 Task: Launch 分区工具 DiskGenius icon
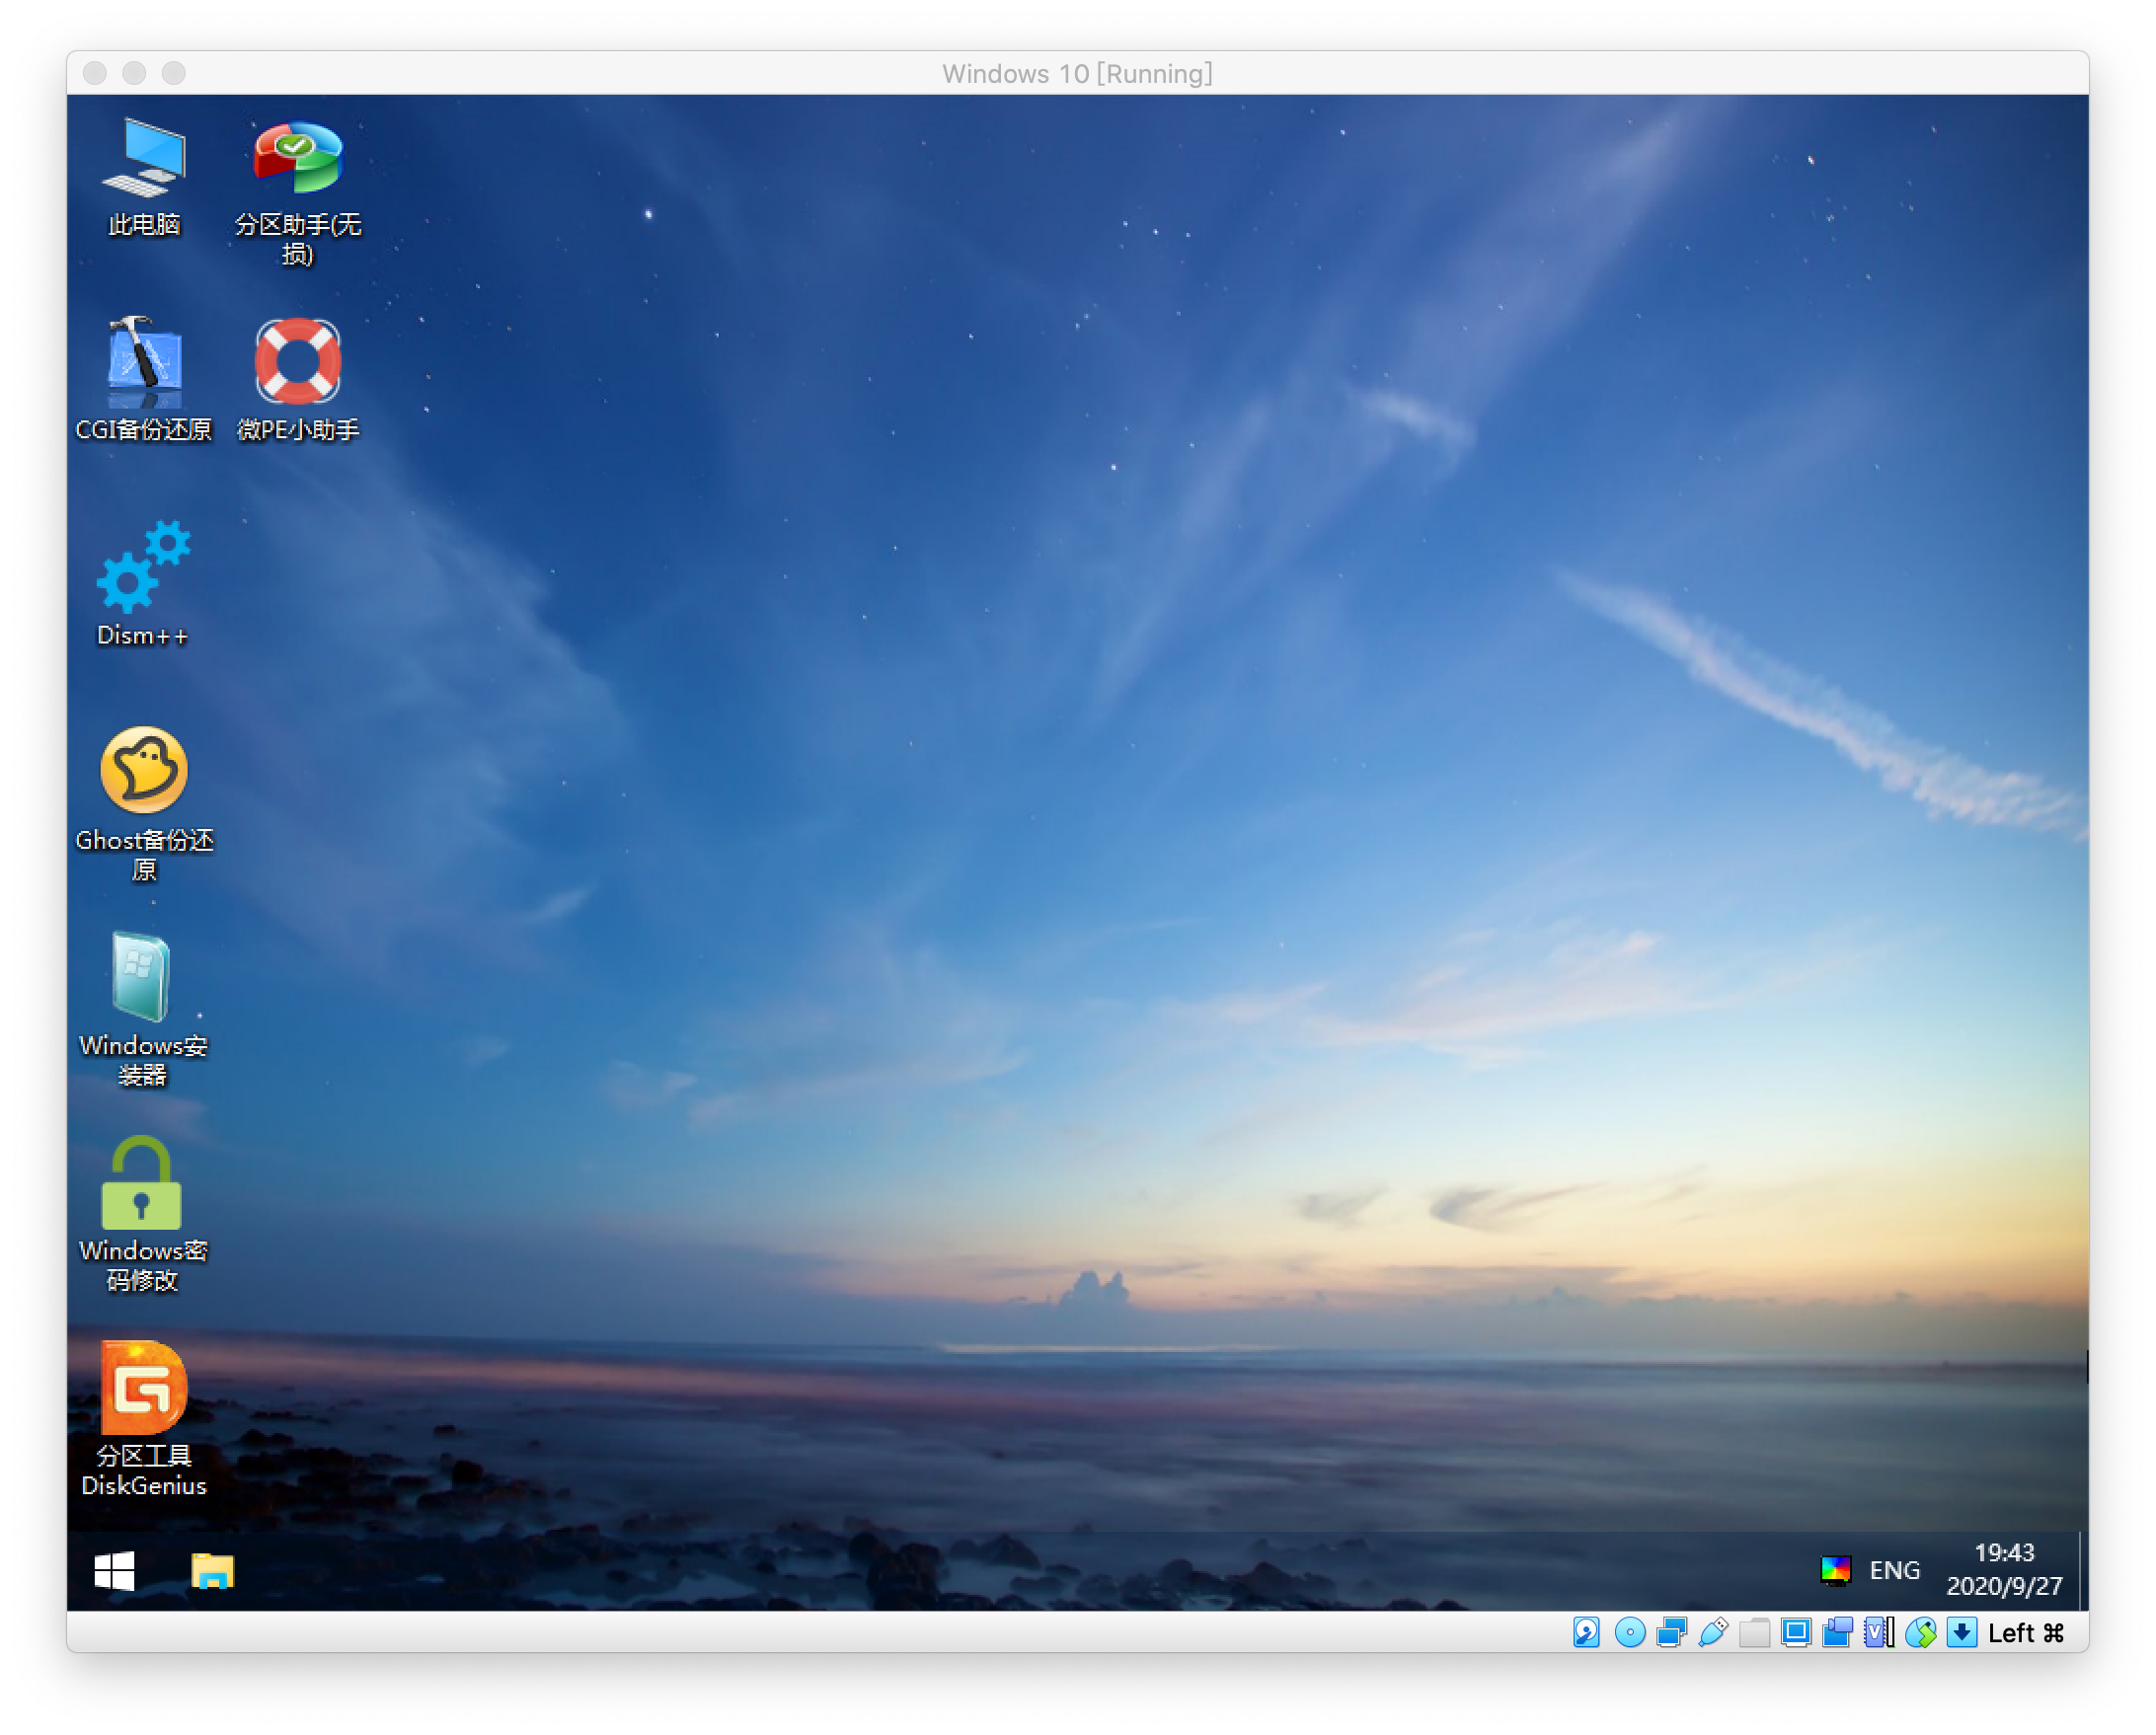143,1388
